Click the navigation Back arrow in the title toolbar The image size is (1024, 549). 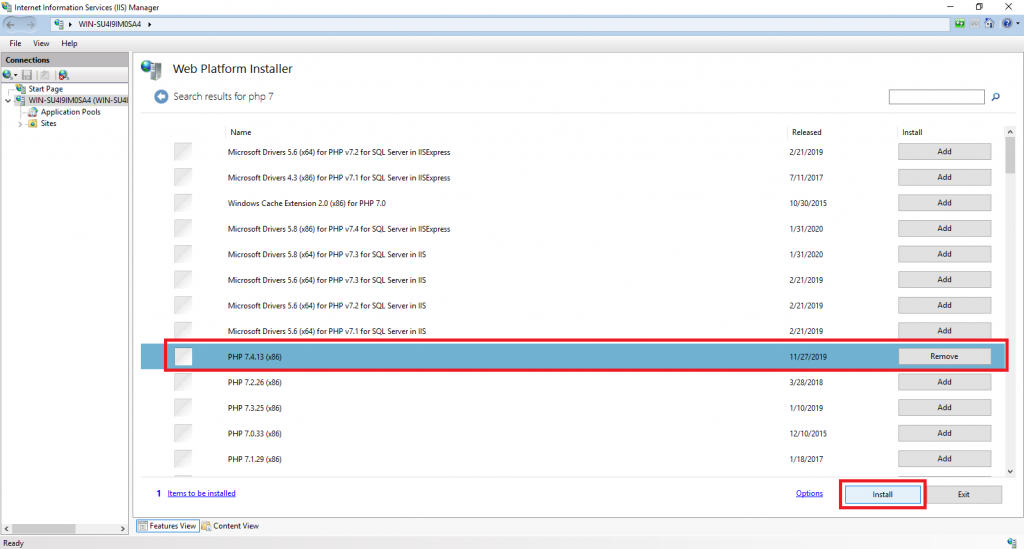point(10,24)
